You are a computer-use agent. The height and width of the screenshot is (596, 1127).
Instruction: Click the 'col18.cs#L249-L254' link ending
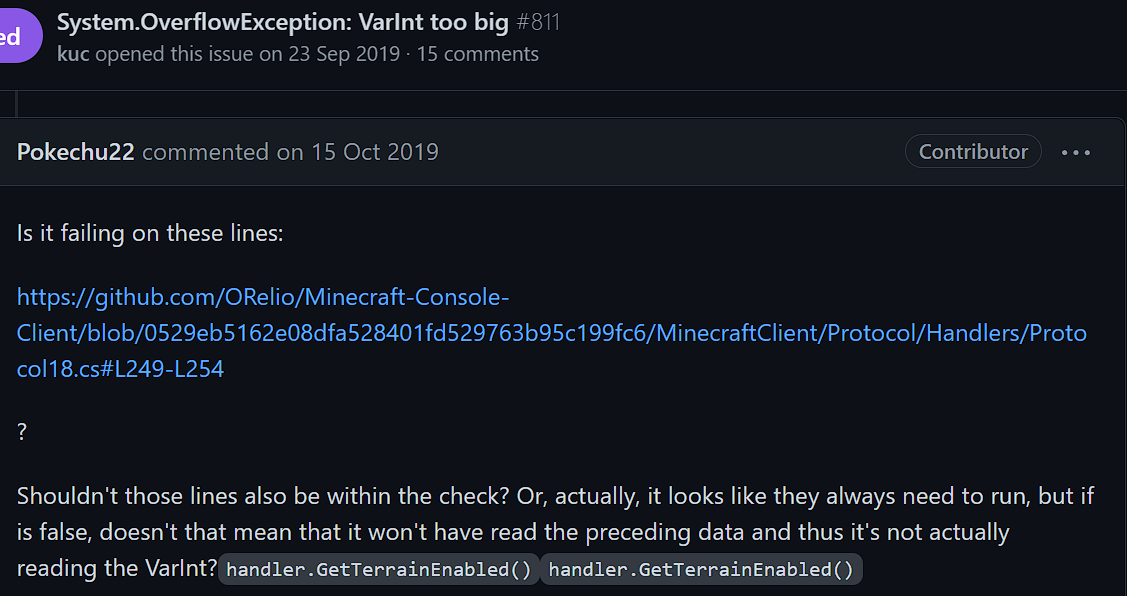pos(120,369)
